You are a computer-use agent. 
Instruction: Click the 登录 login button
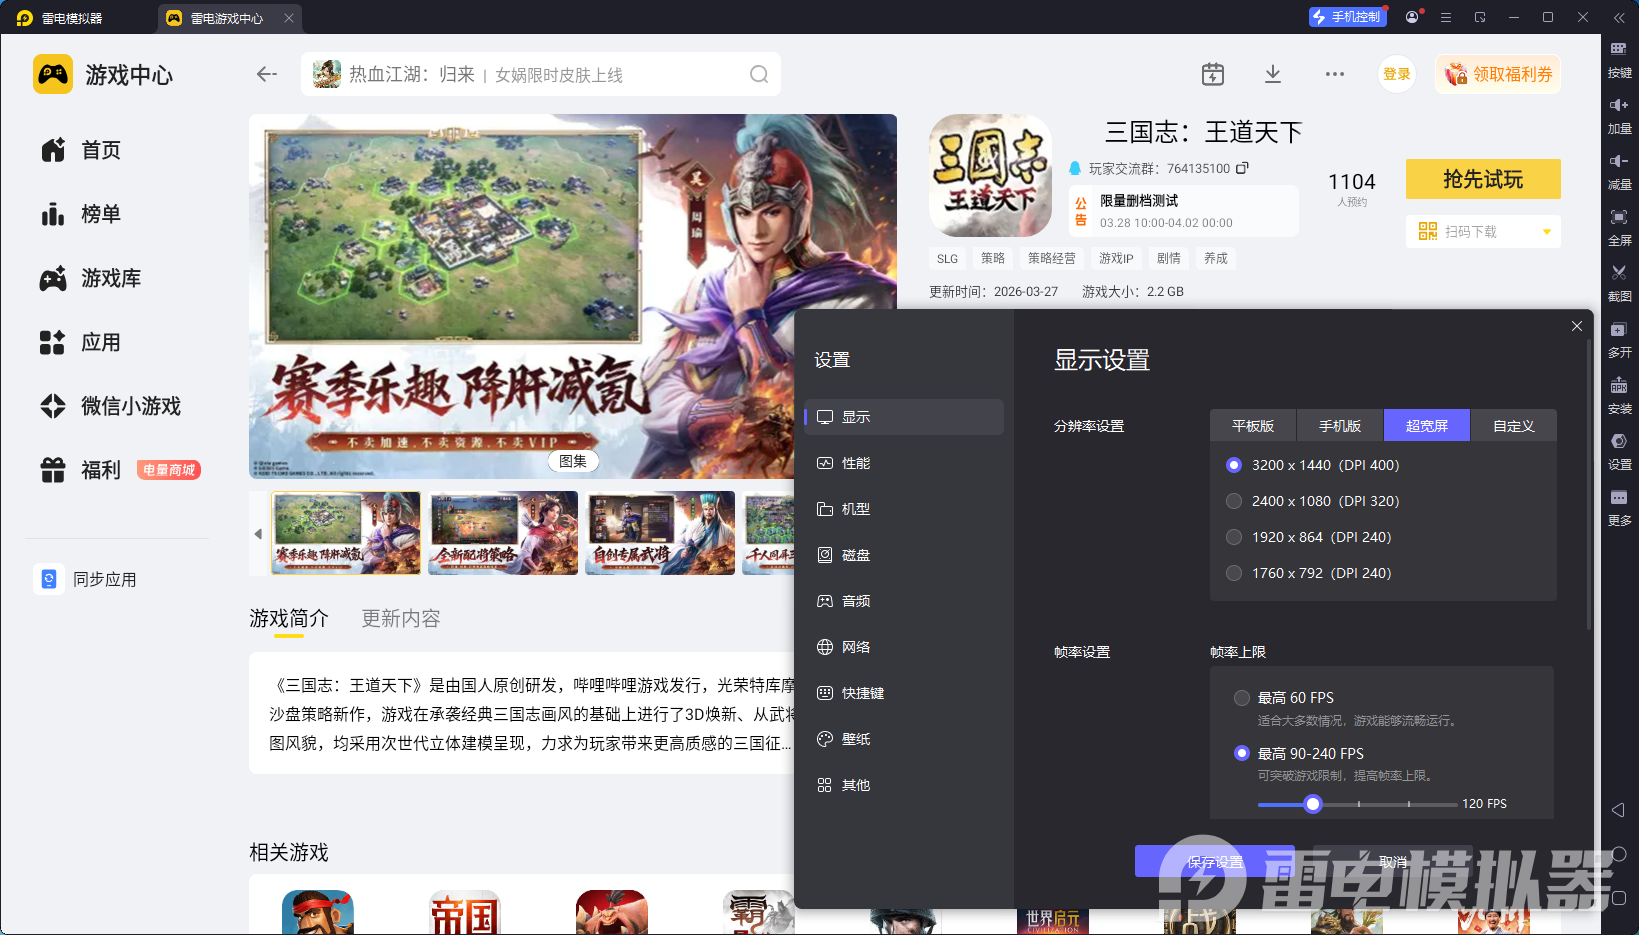[1397, 74]
